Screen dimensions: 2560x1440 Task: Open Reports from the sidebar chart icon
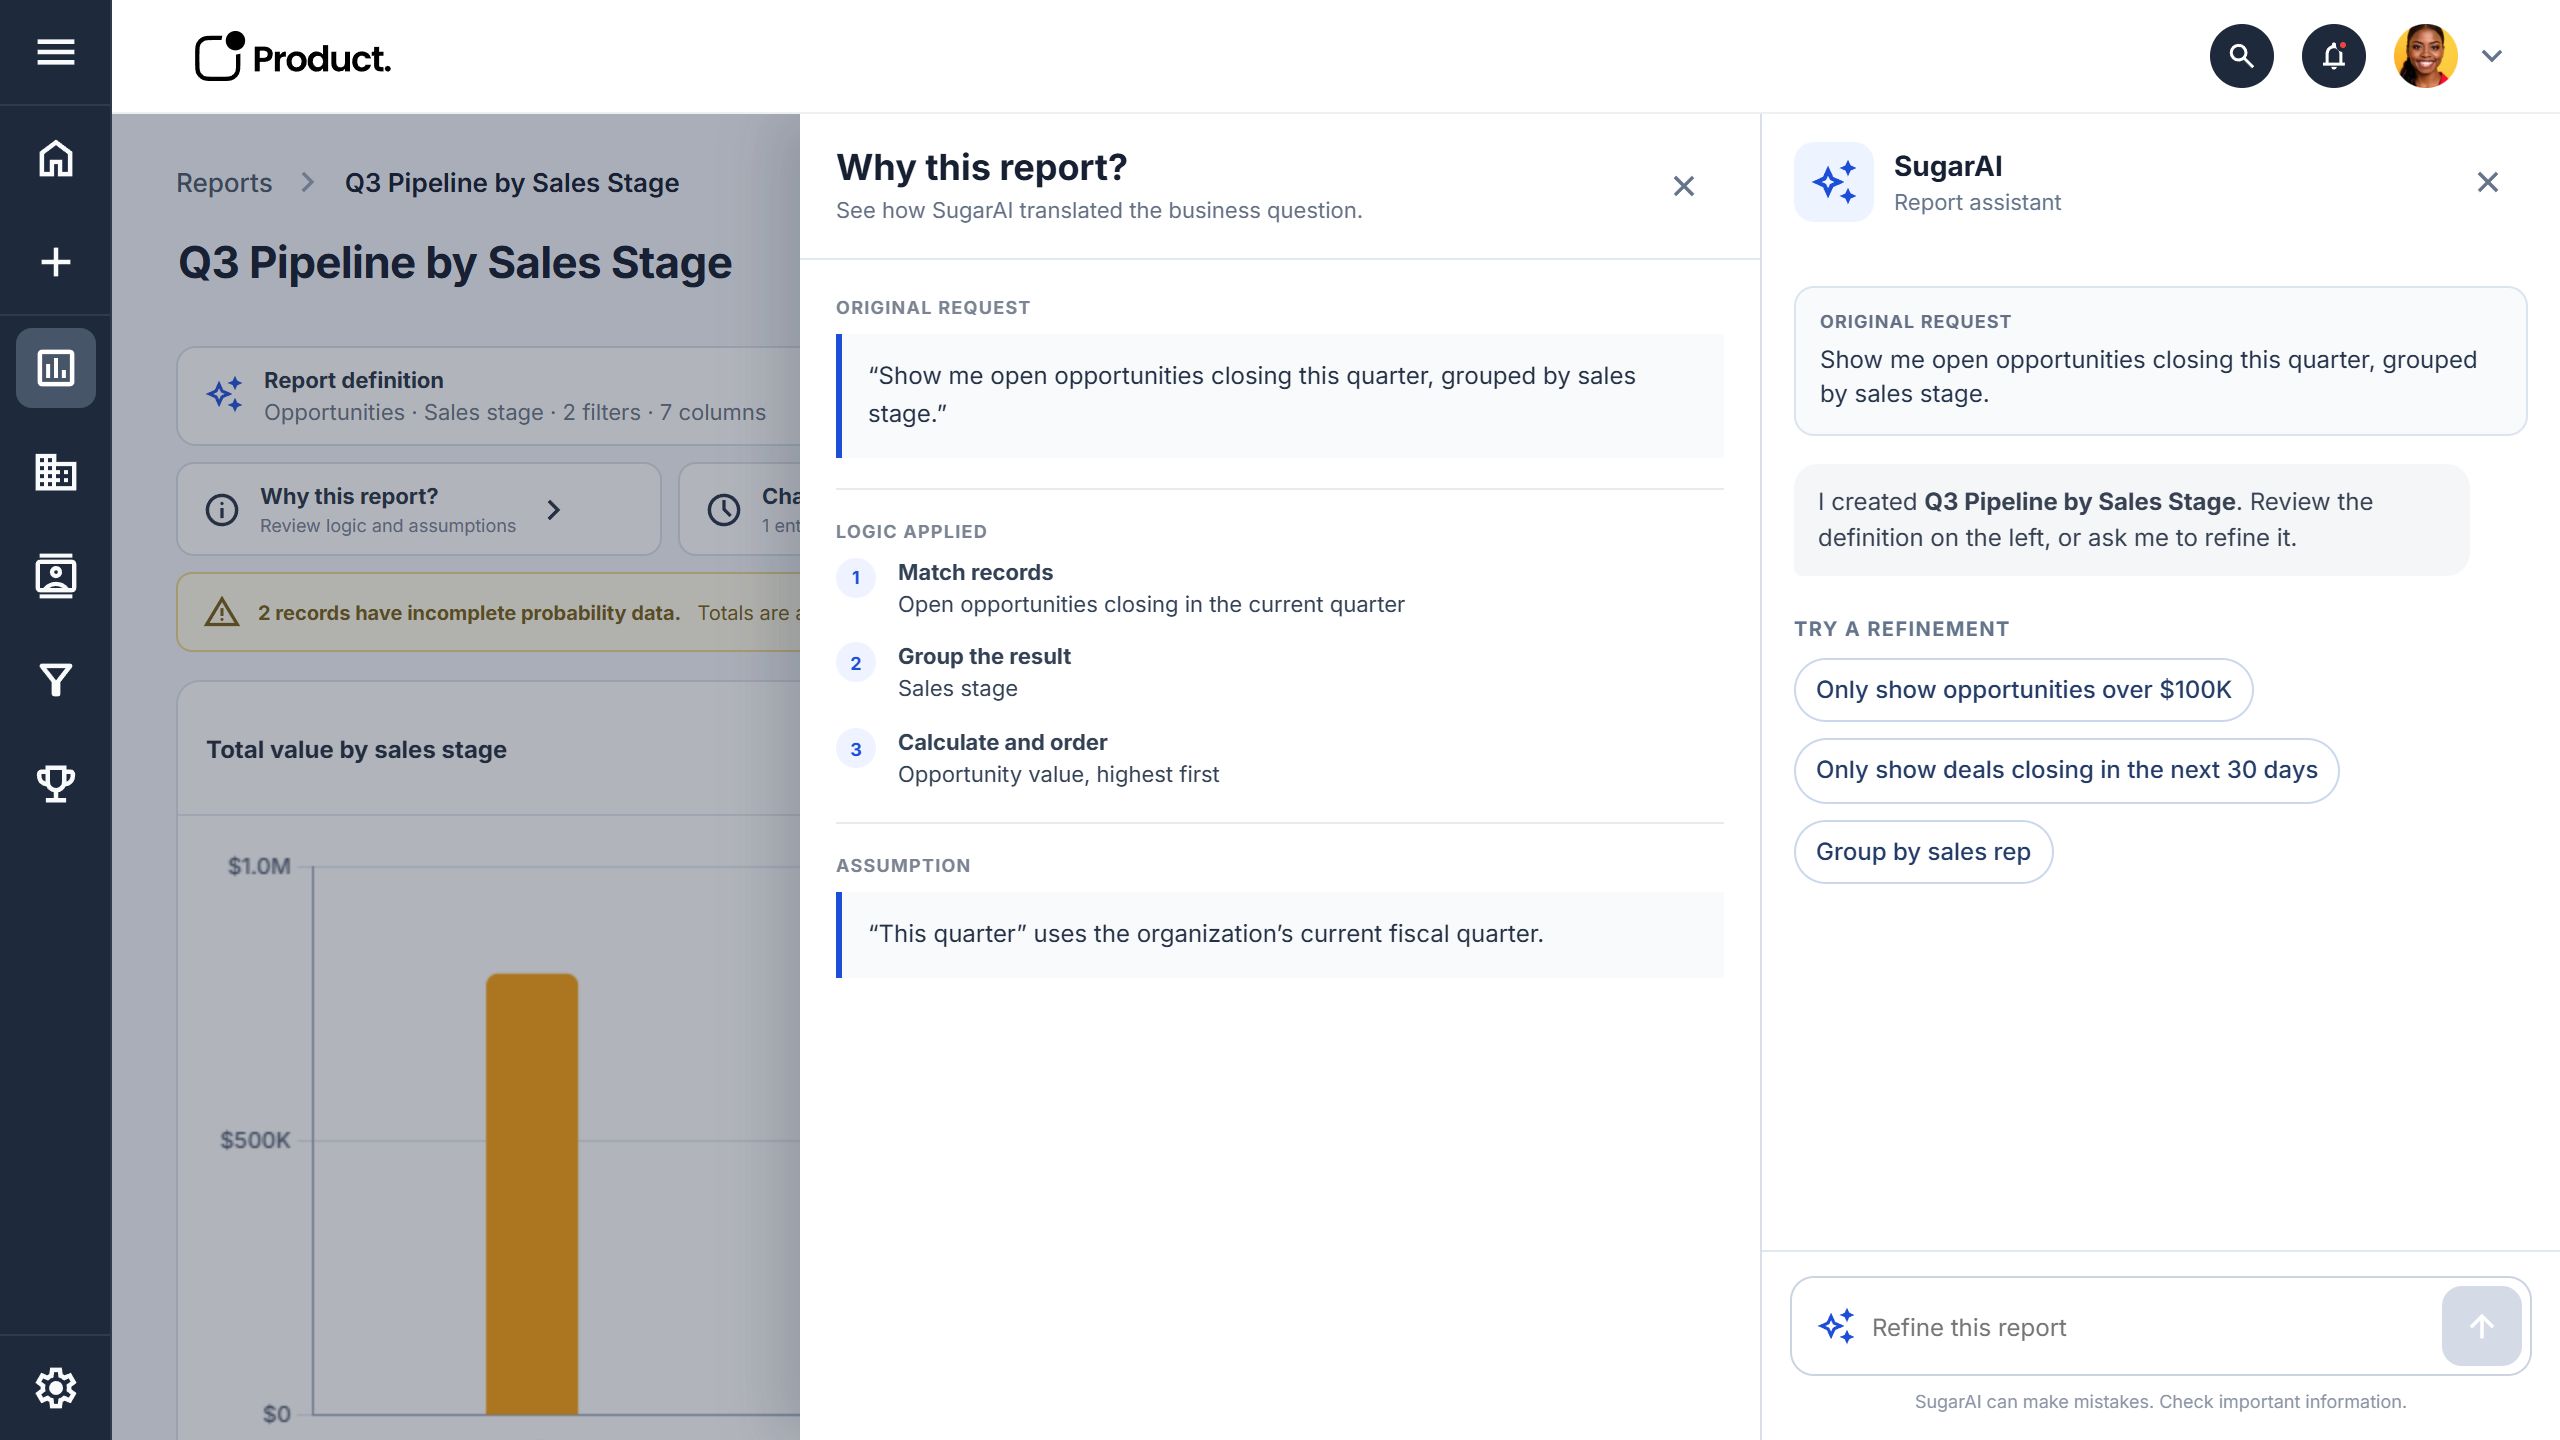(x=56, y=367)
